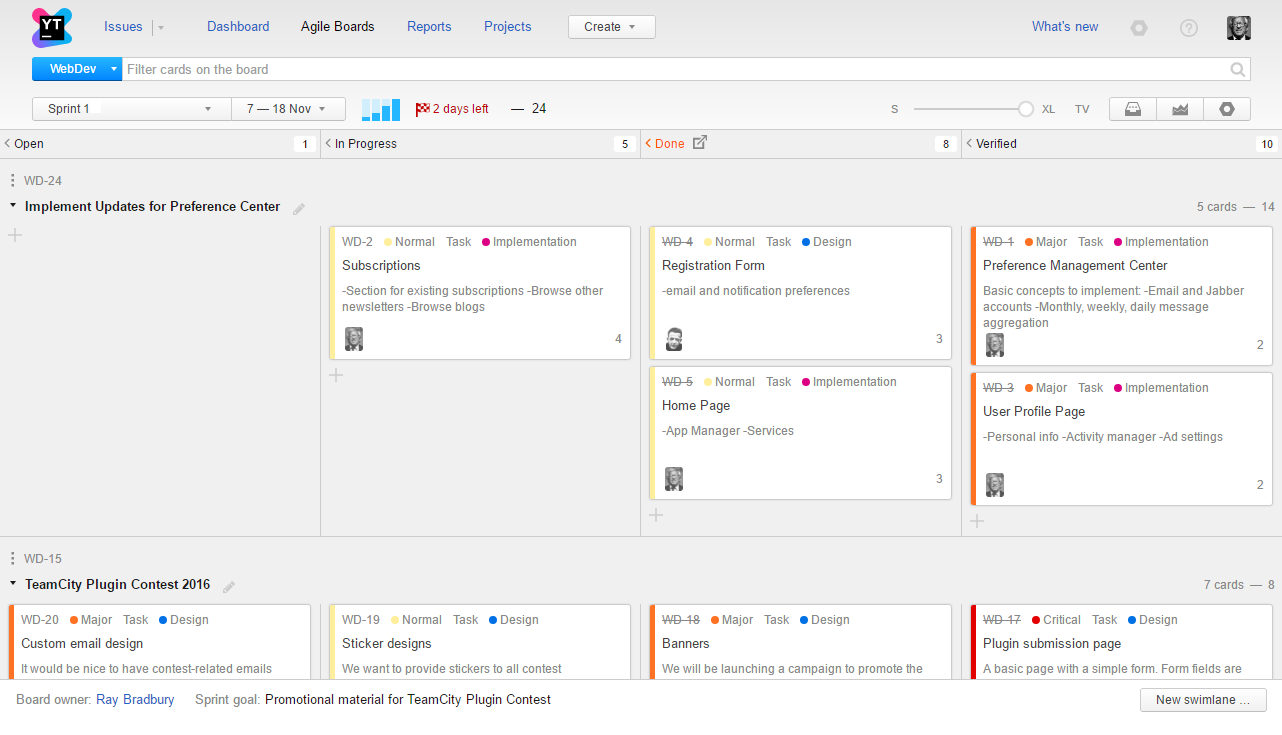This screenshot has width=1282, height=735.
Task: Open Done column external link icon
Action: tap(700, 143)
